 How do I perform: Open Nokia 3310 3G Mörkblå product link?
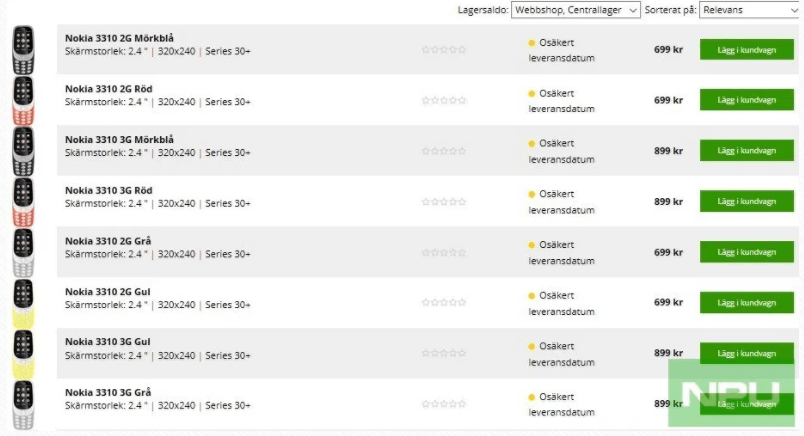coord(119,140)
